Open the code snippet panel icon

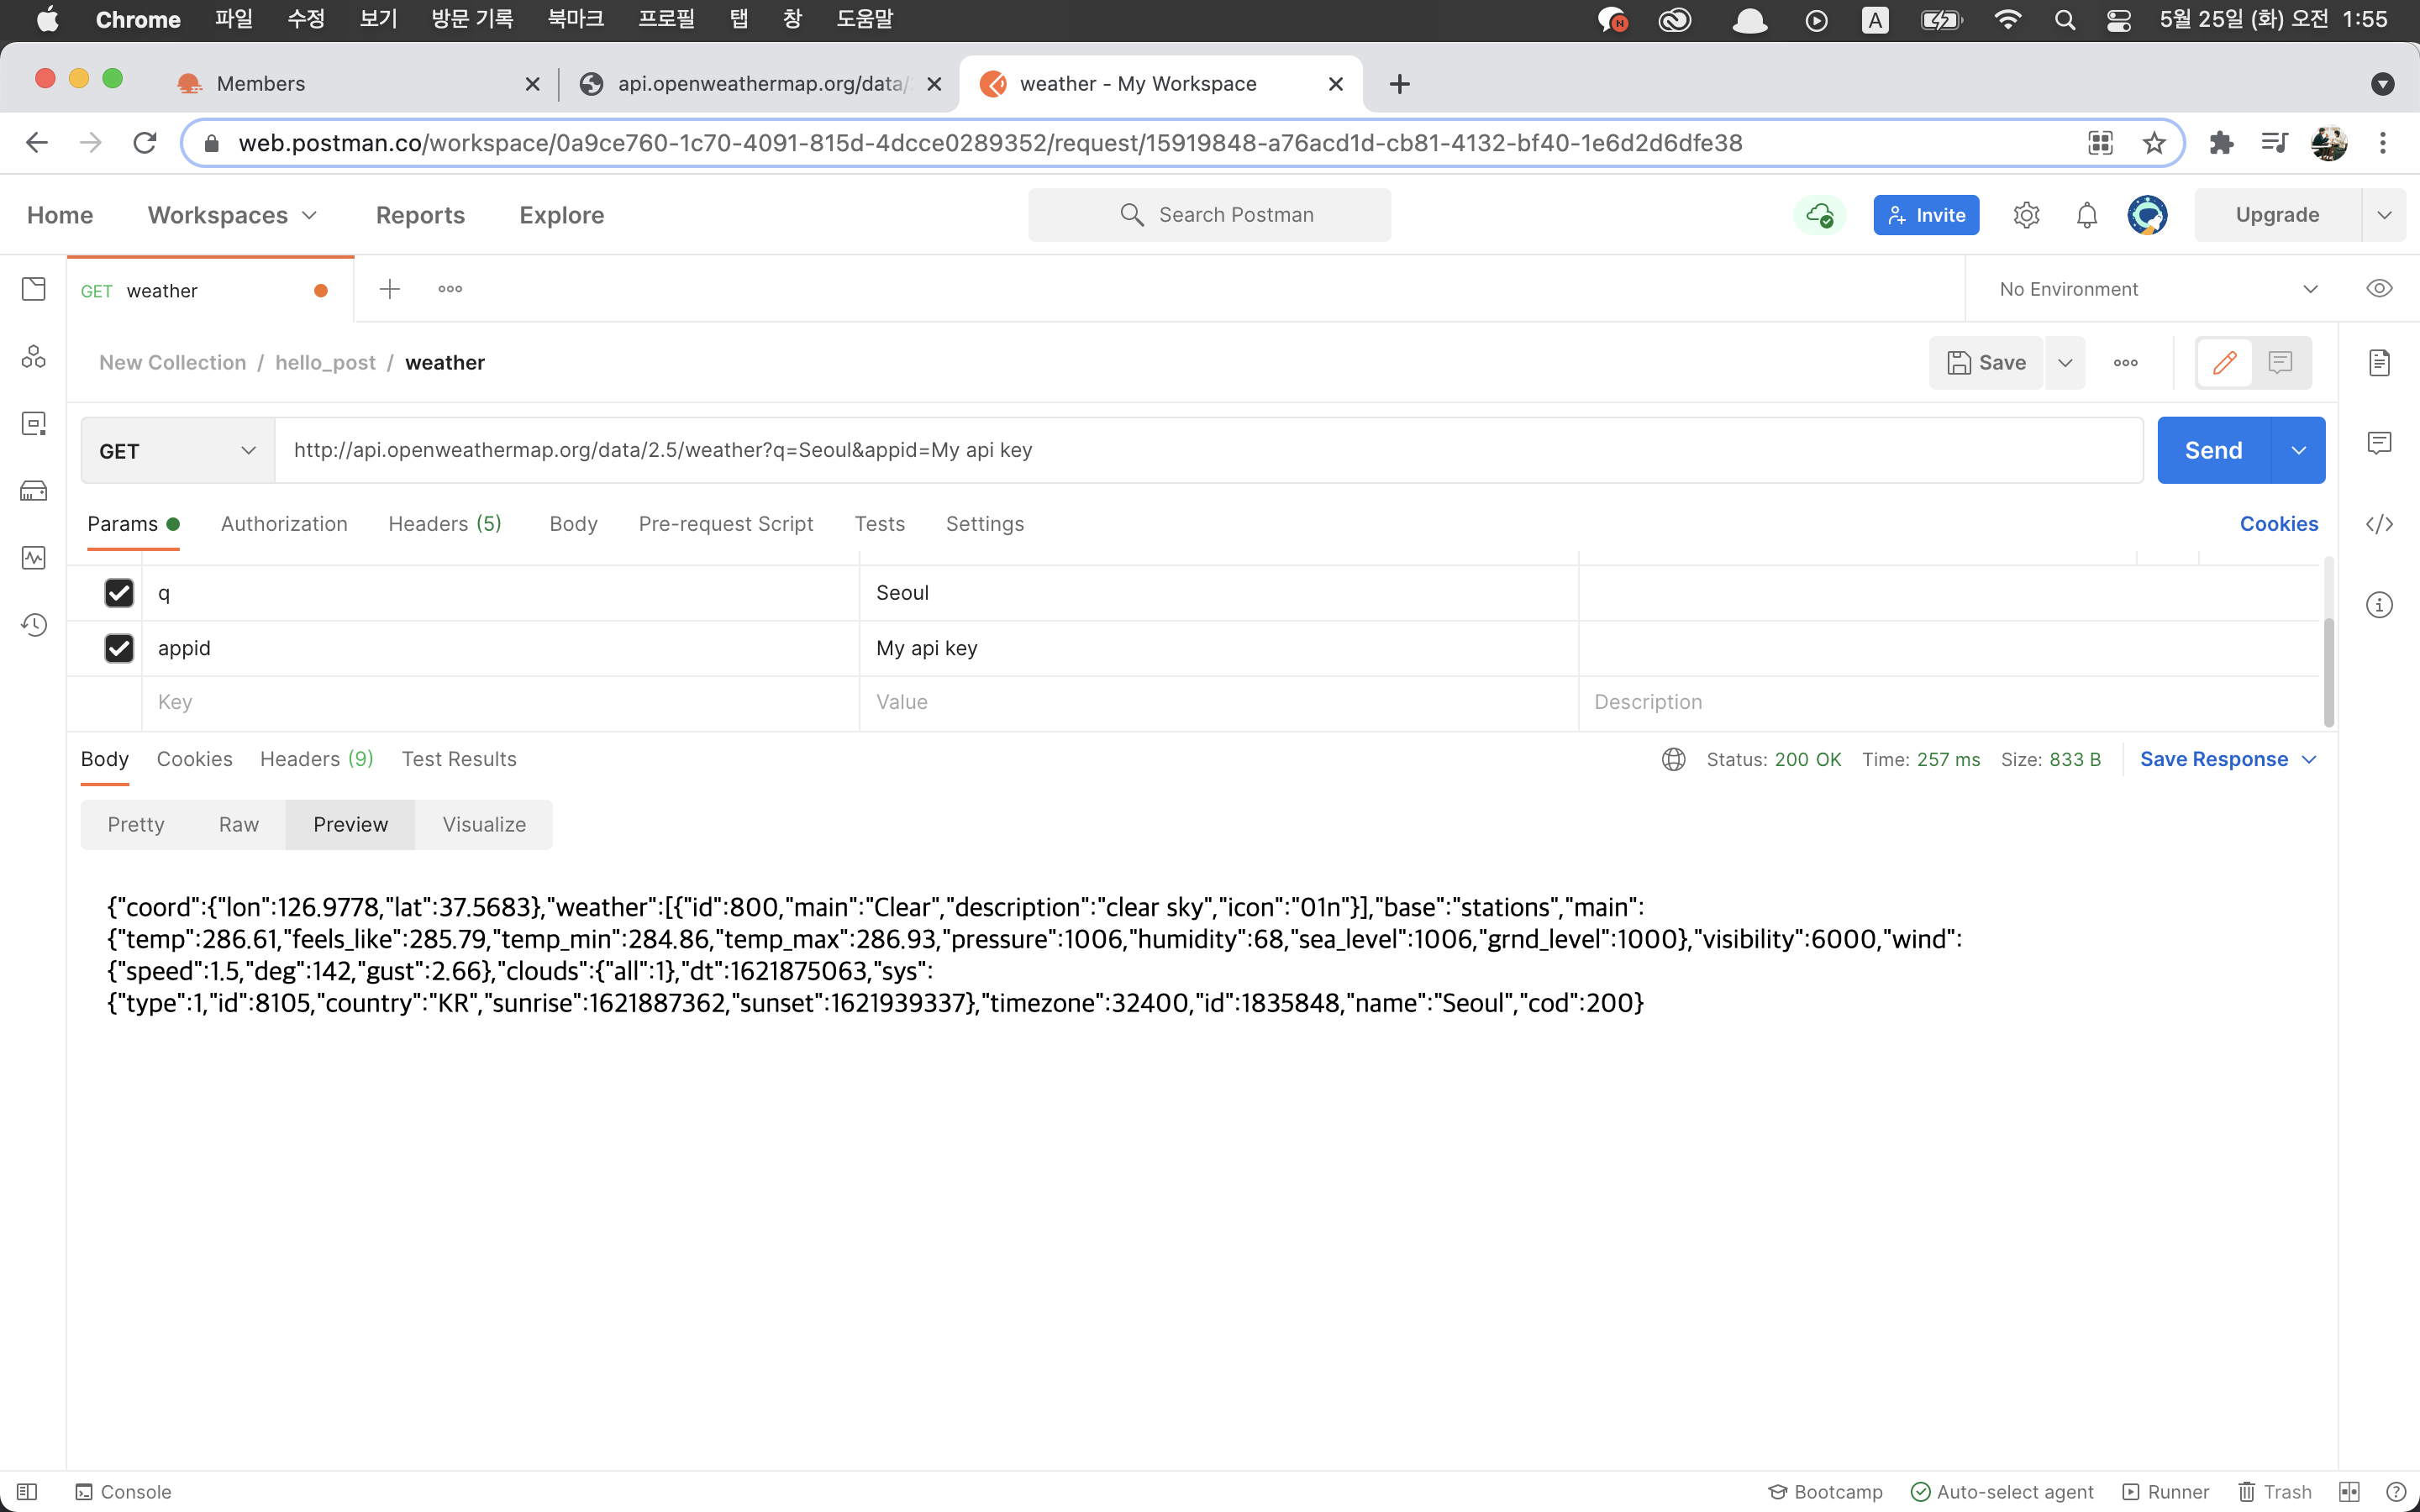point(2379,524)
